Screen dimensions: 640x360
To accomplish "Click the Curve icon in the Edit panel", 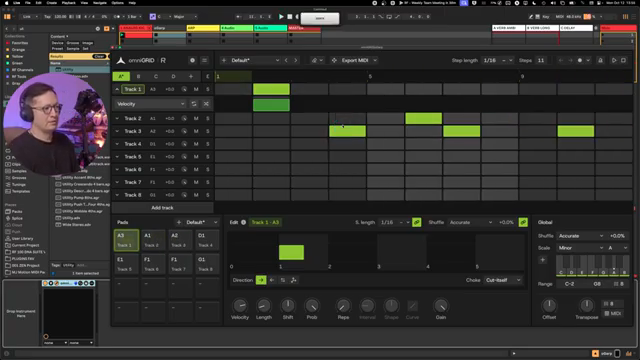I will (412, 306).
